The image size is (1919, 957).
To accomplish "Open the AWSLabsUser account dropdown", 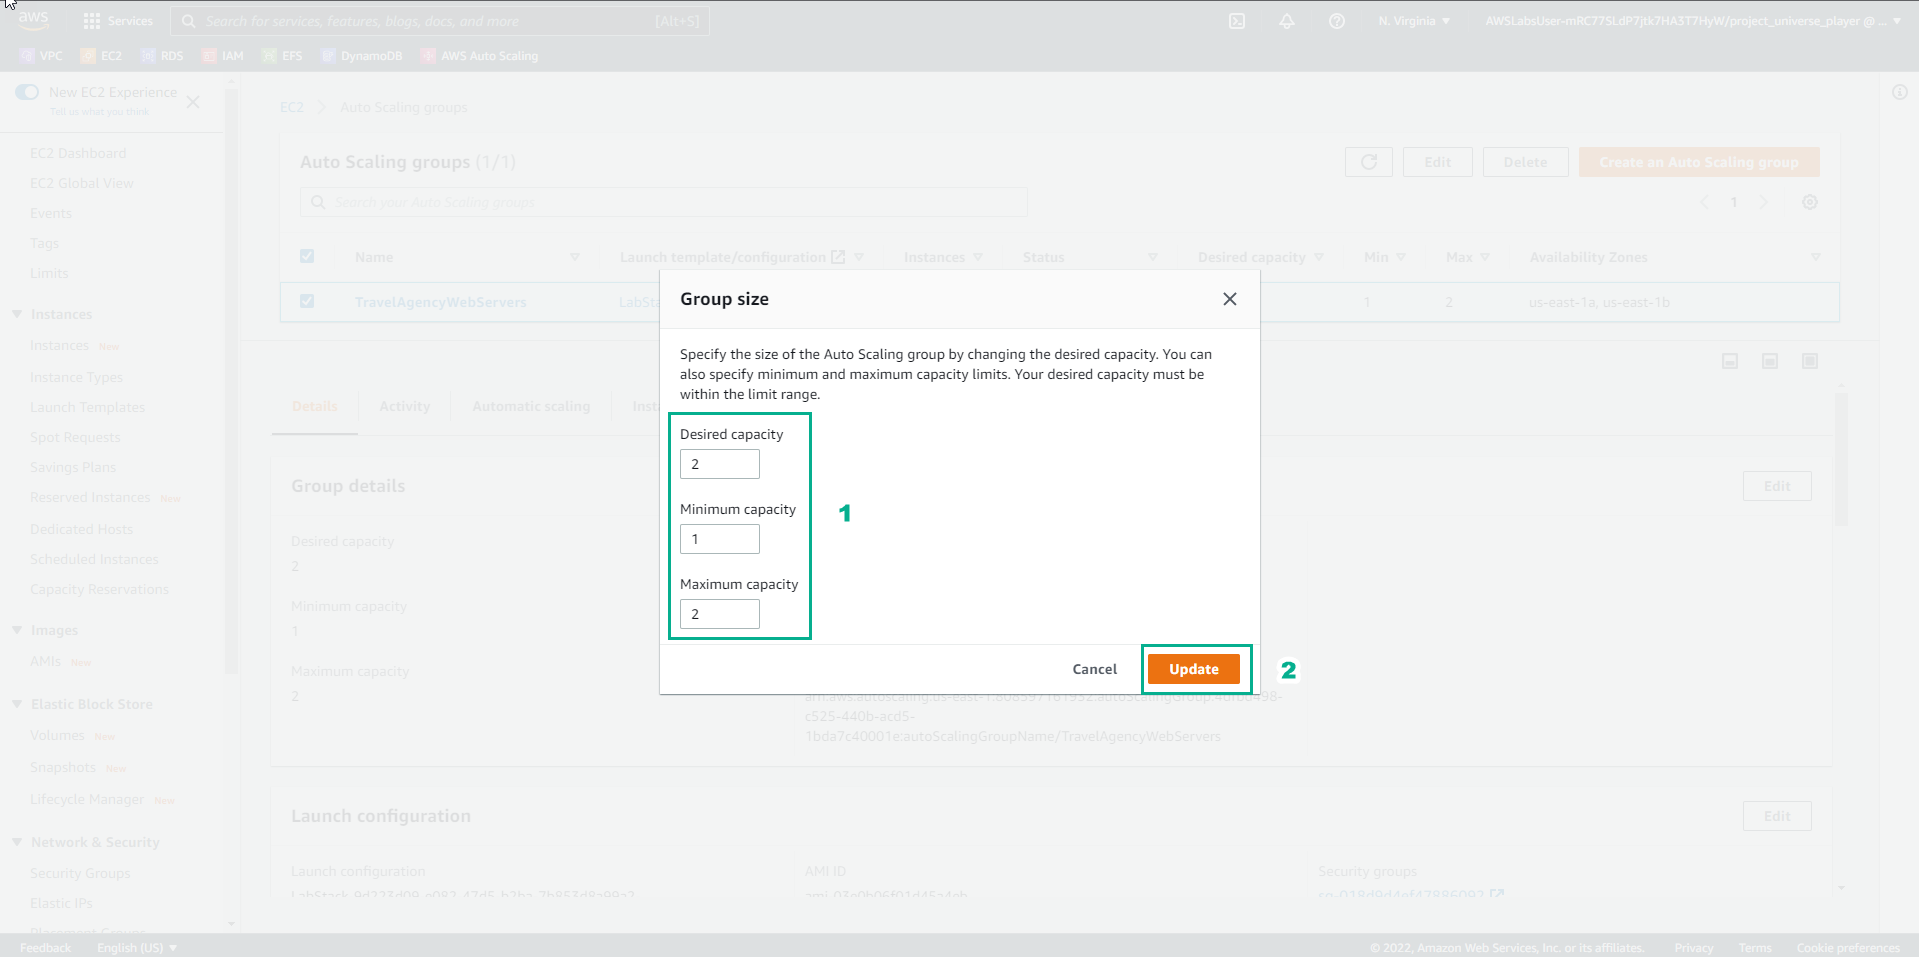I will pyautogui.click(x=1692, y=21).
